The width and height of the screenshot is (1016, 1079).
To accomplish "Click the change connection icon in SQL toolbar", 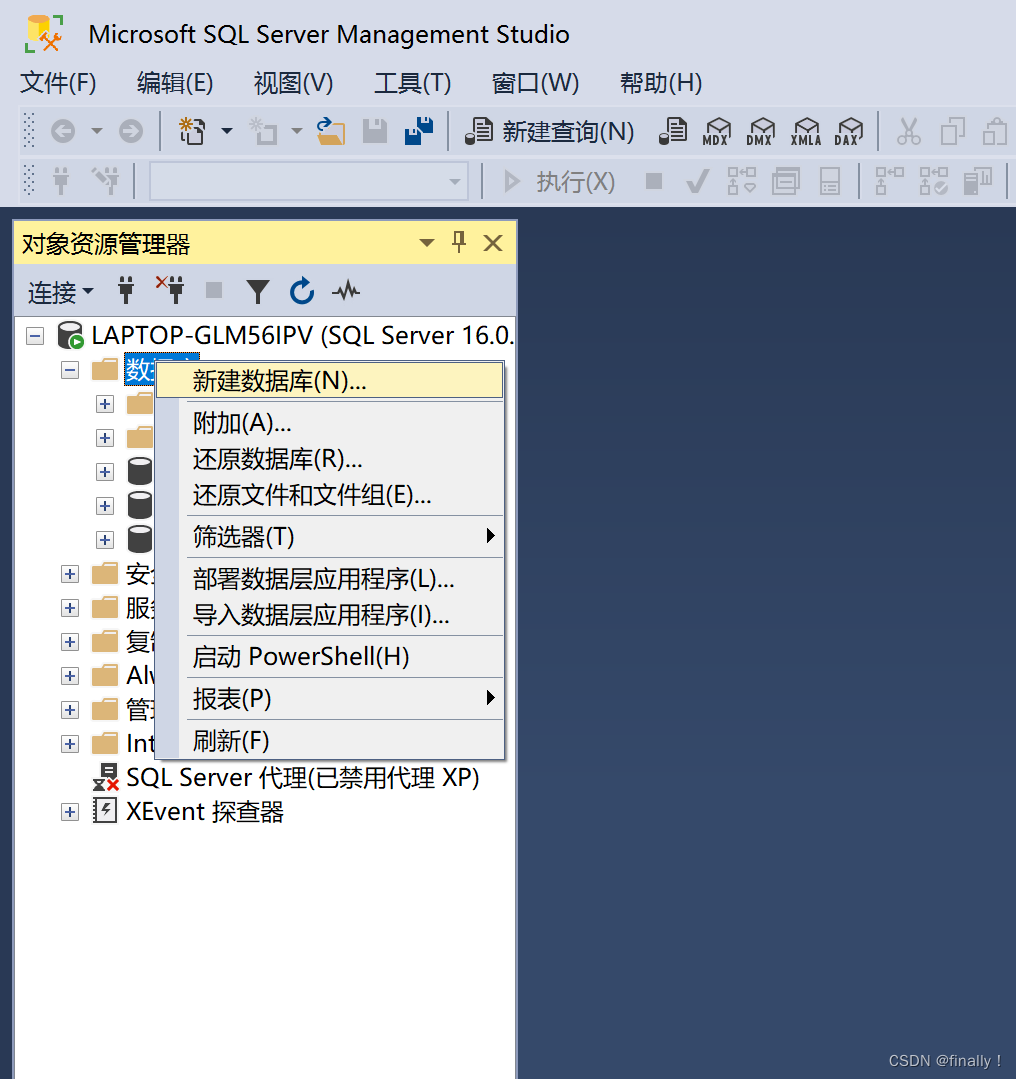I will pos(106,182).
